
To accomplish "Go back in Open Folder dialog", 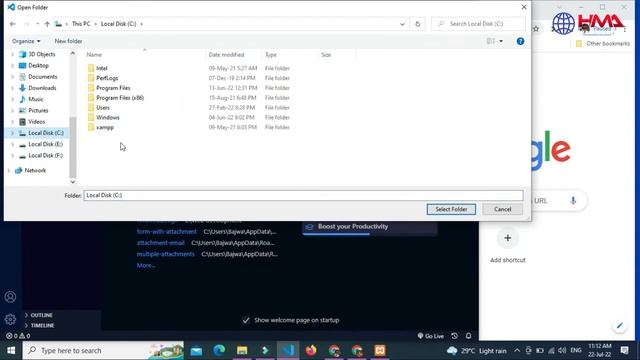I will [13, 24].
